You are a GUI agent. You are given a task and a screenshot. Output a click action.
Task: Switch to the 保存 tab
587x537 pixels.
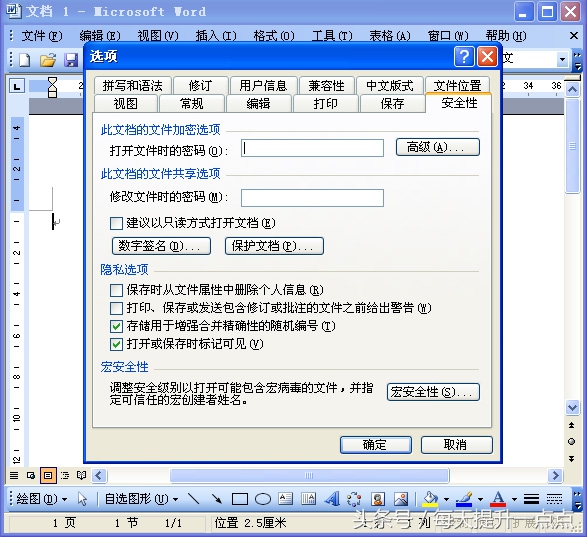tap(392, 103)
